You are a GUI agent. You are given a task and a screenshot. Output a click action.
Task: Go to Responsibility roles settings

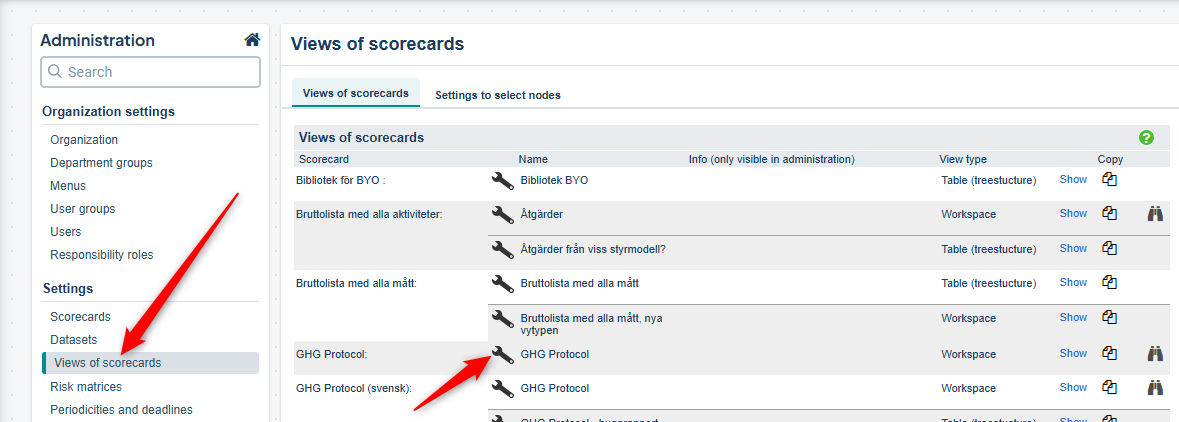tap(101, 255)
